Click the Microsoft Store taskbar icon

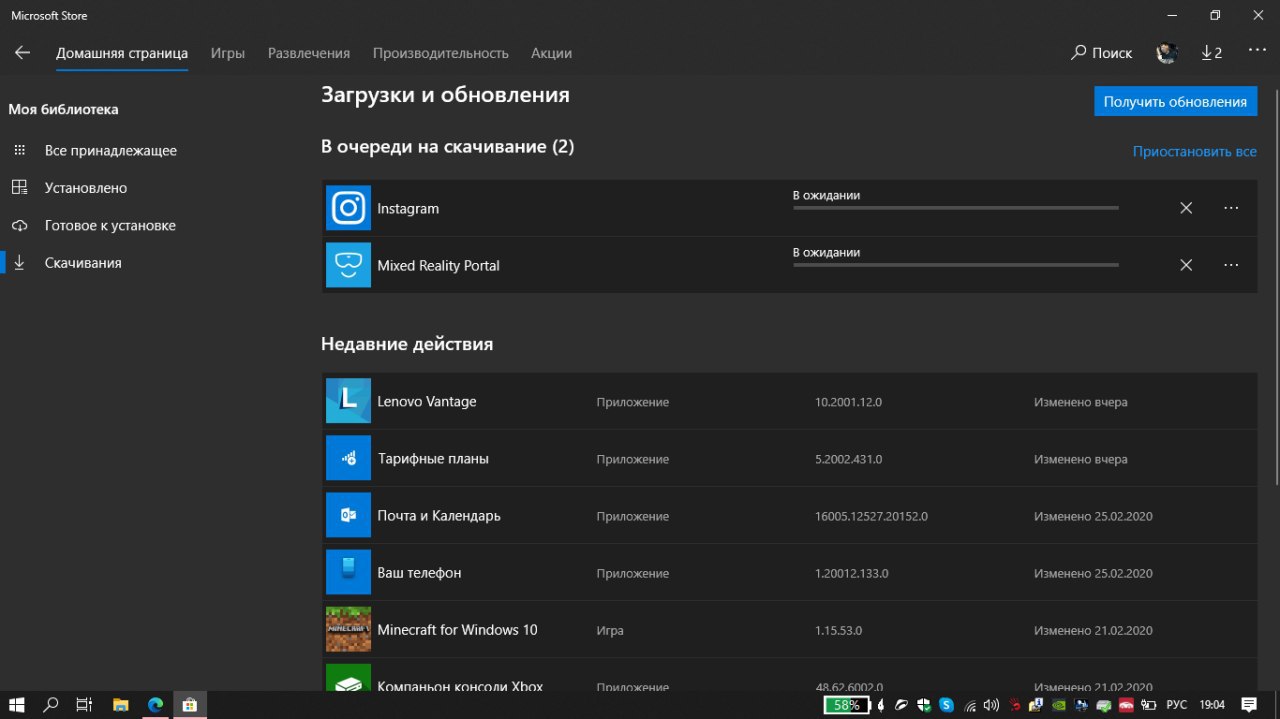189,704
